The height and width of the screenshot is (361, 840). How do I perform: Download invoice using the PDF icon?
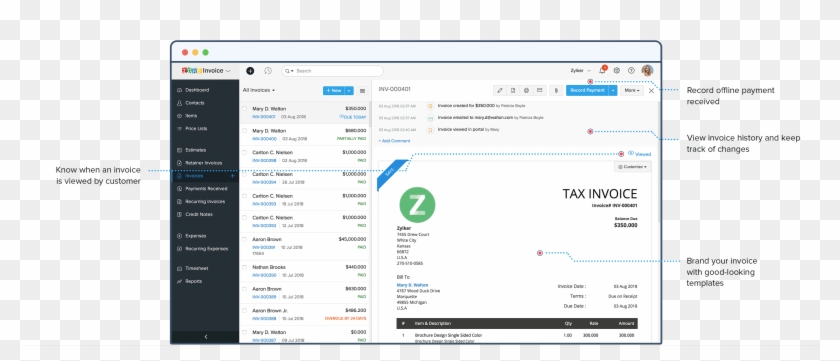513,91
